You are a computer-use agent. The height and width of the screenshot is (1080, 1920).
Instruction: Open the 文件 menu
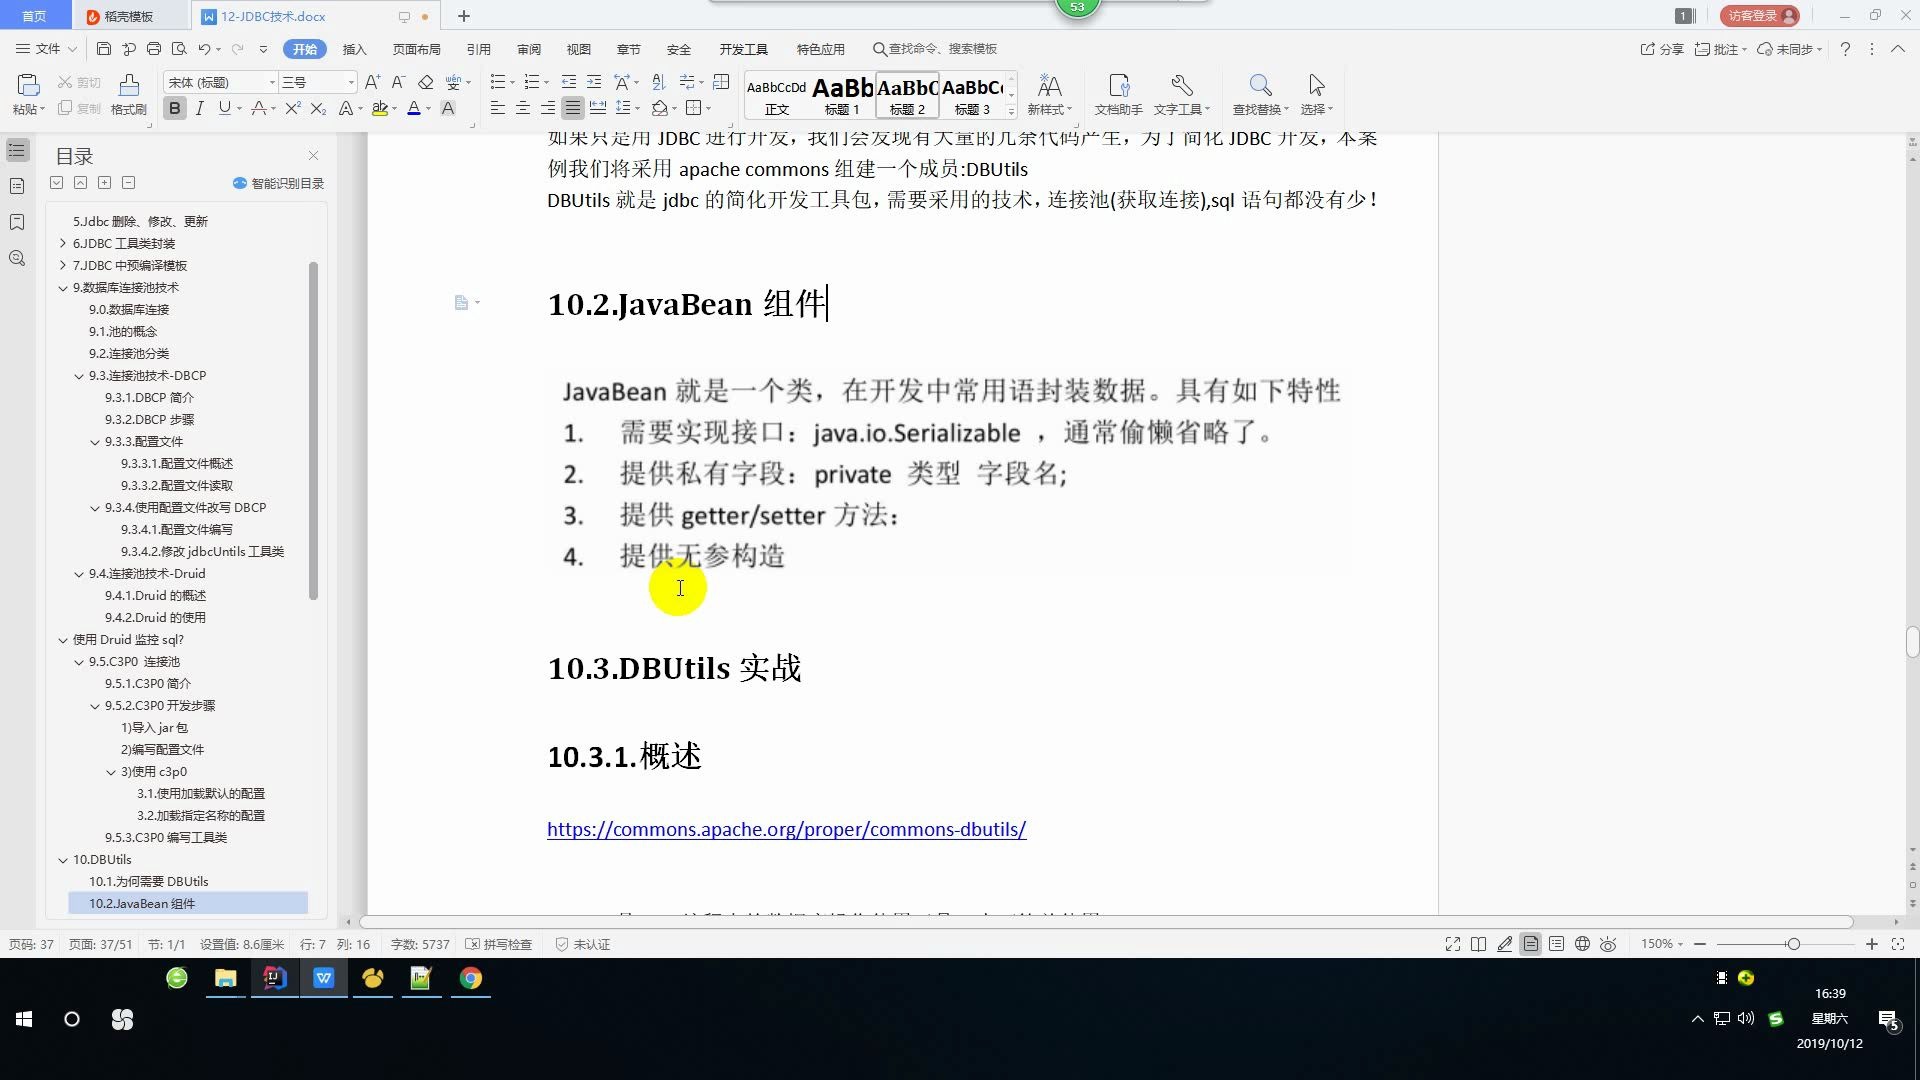click(46, 49)
